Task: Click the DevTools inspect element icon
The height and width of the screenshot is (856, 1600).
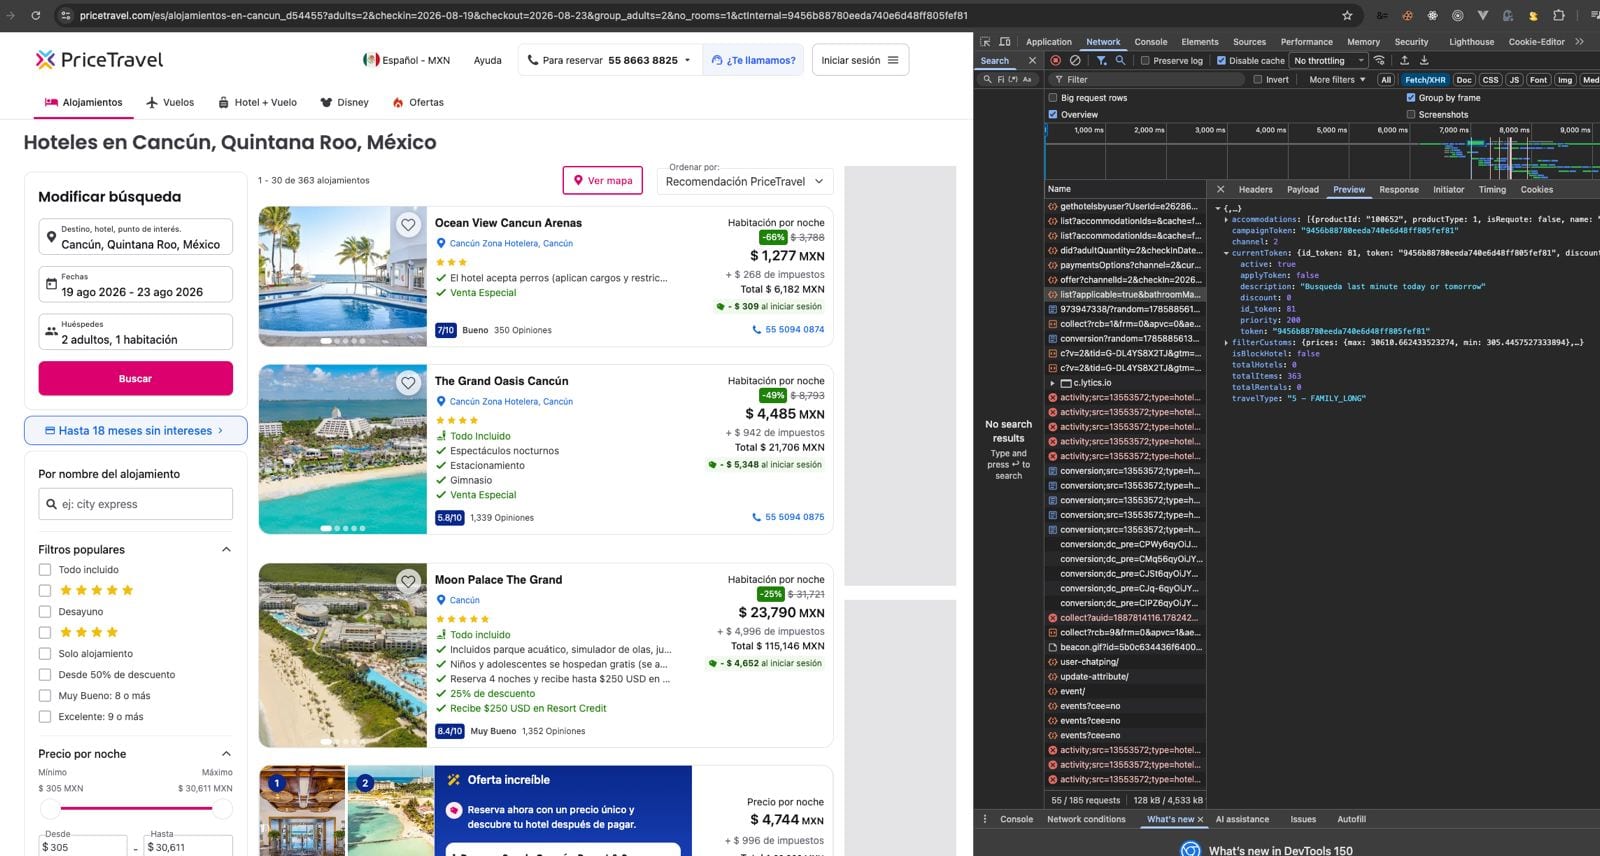Action: coord(985,42)
